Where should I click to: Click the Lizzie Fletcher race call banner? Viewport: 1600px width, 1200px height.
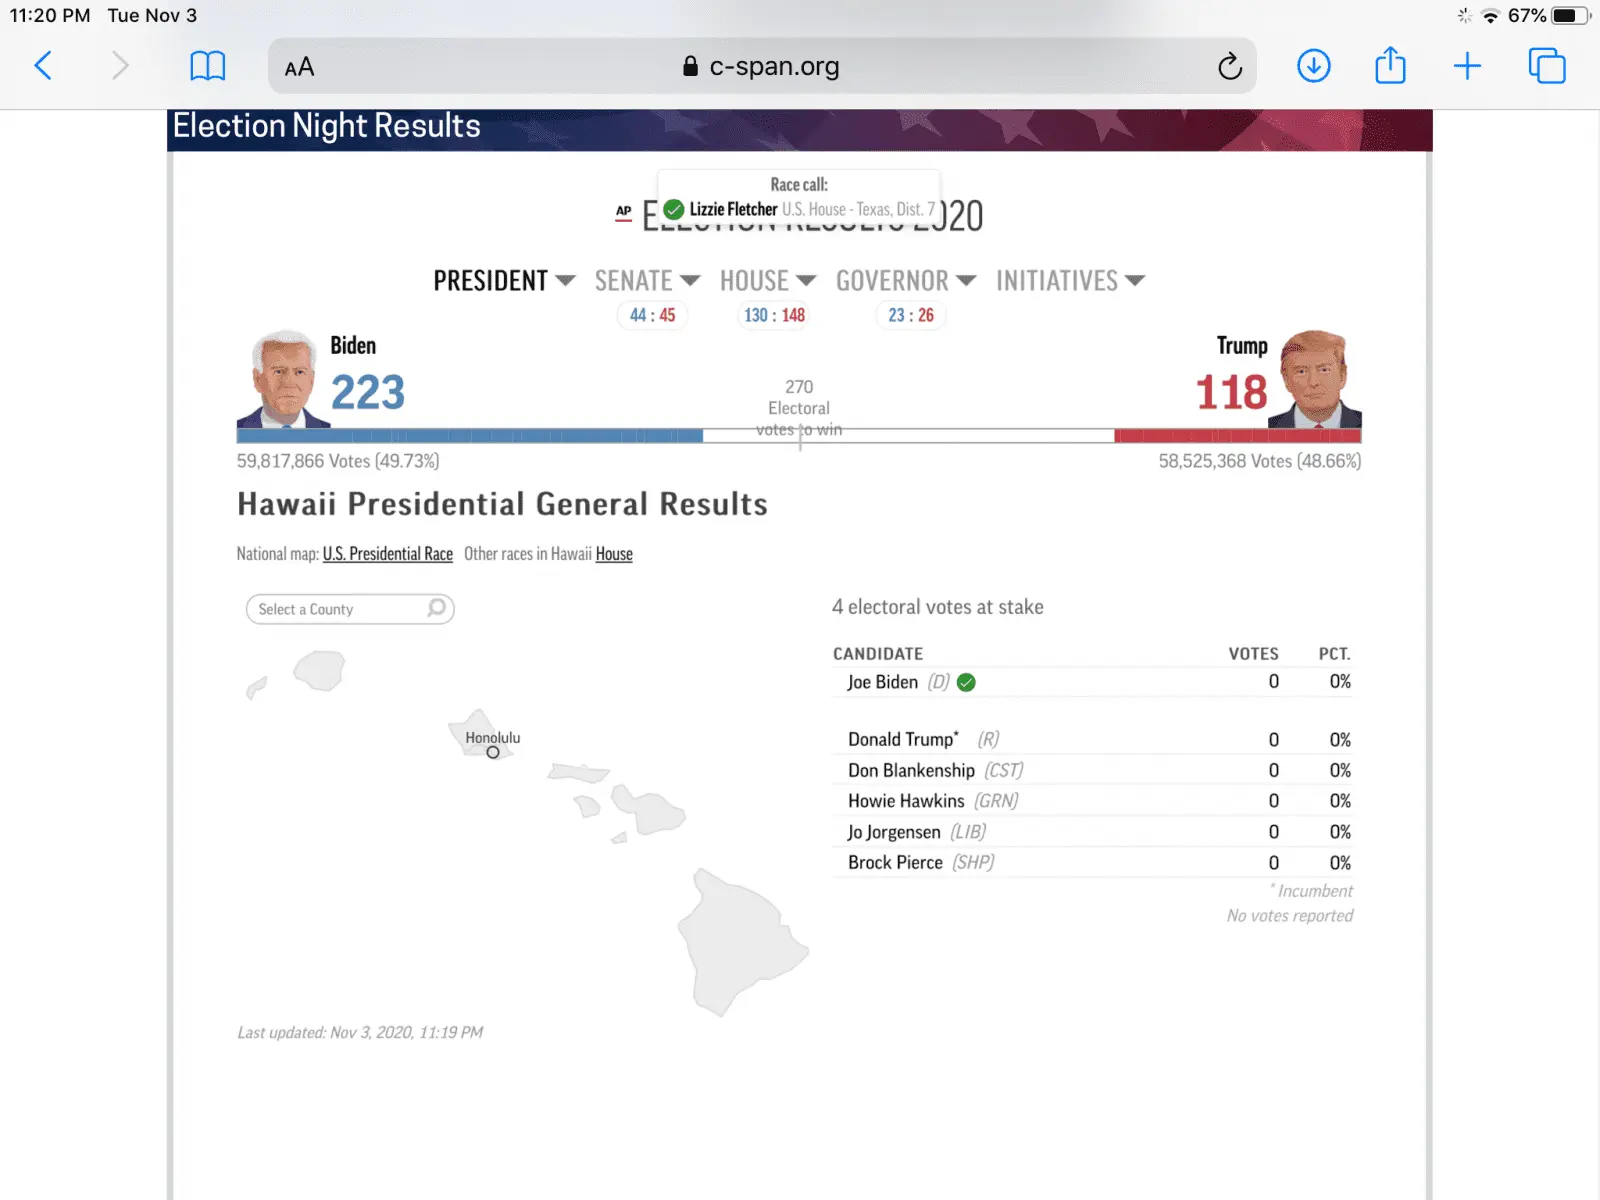(x=799, y=198)
